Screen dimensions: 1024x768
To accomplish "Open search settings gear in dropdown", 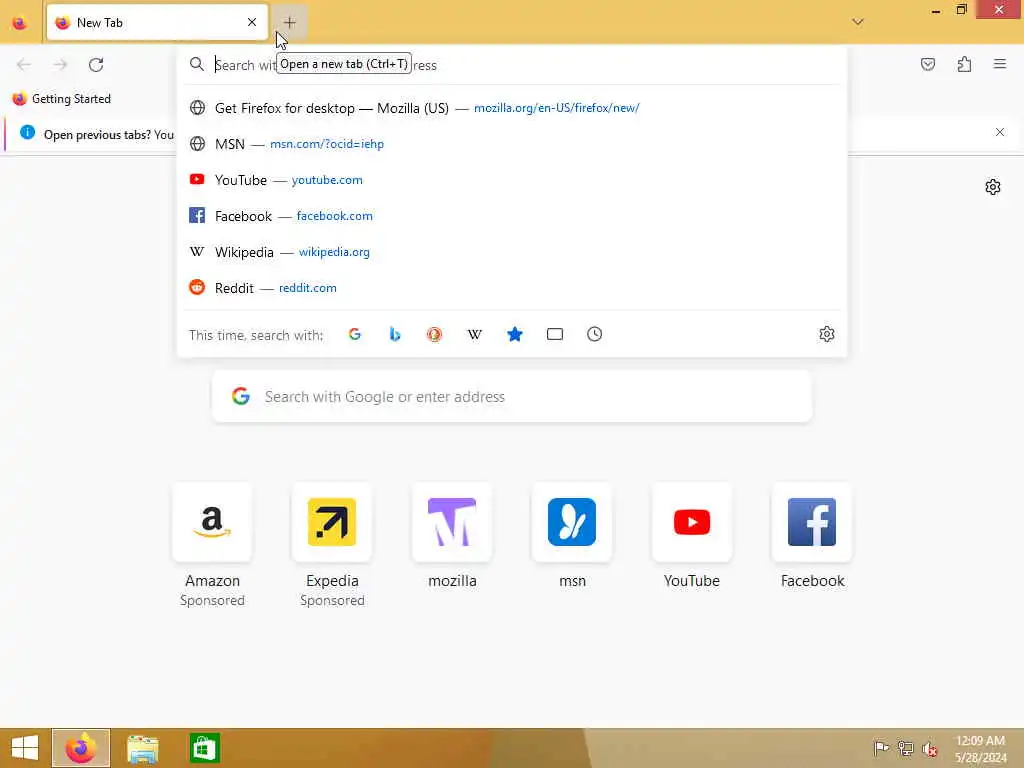I will click(826, 334).
